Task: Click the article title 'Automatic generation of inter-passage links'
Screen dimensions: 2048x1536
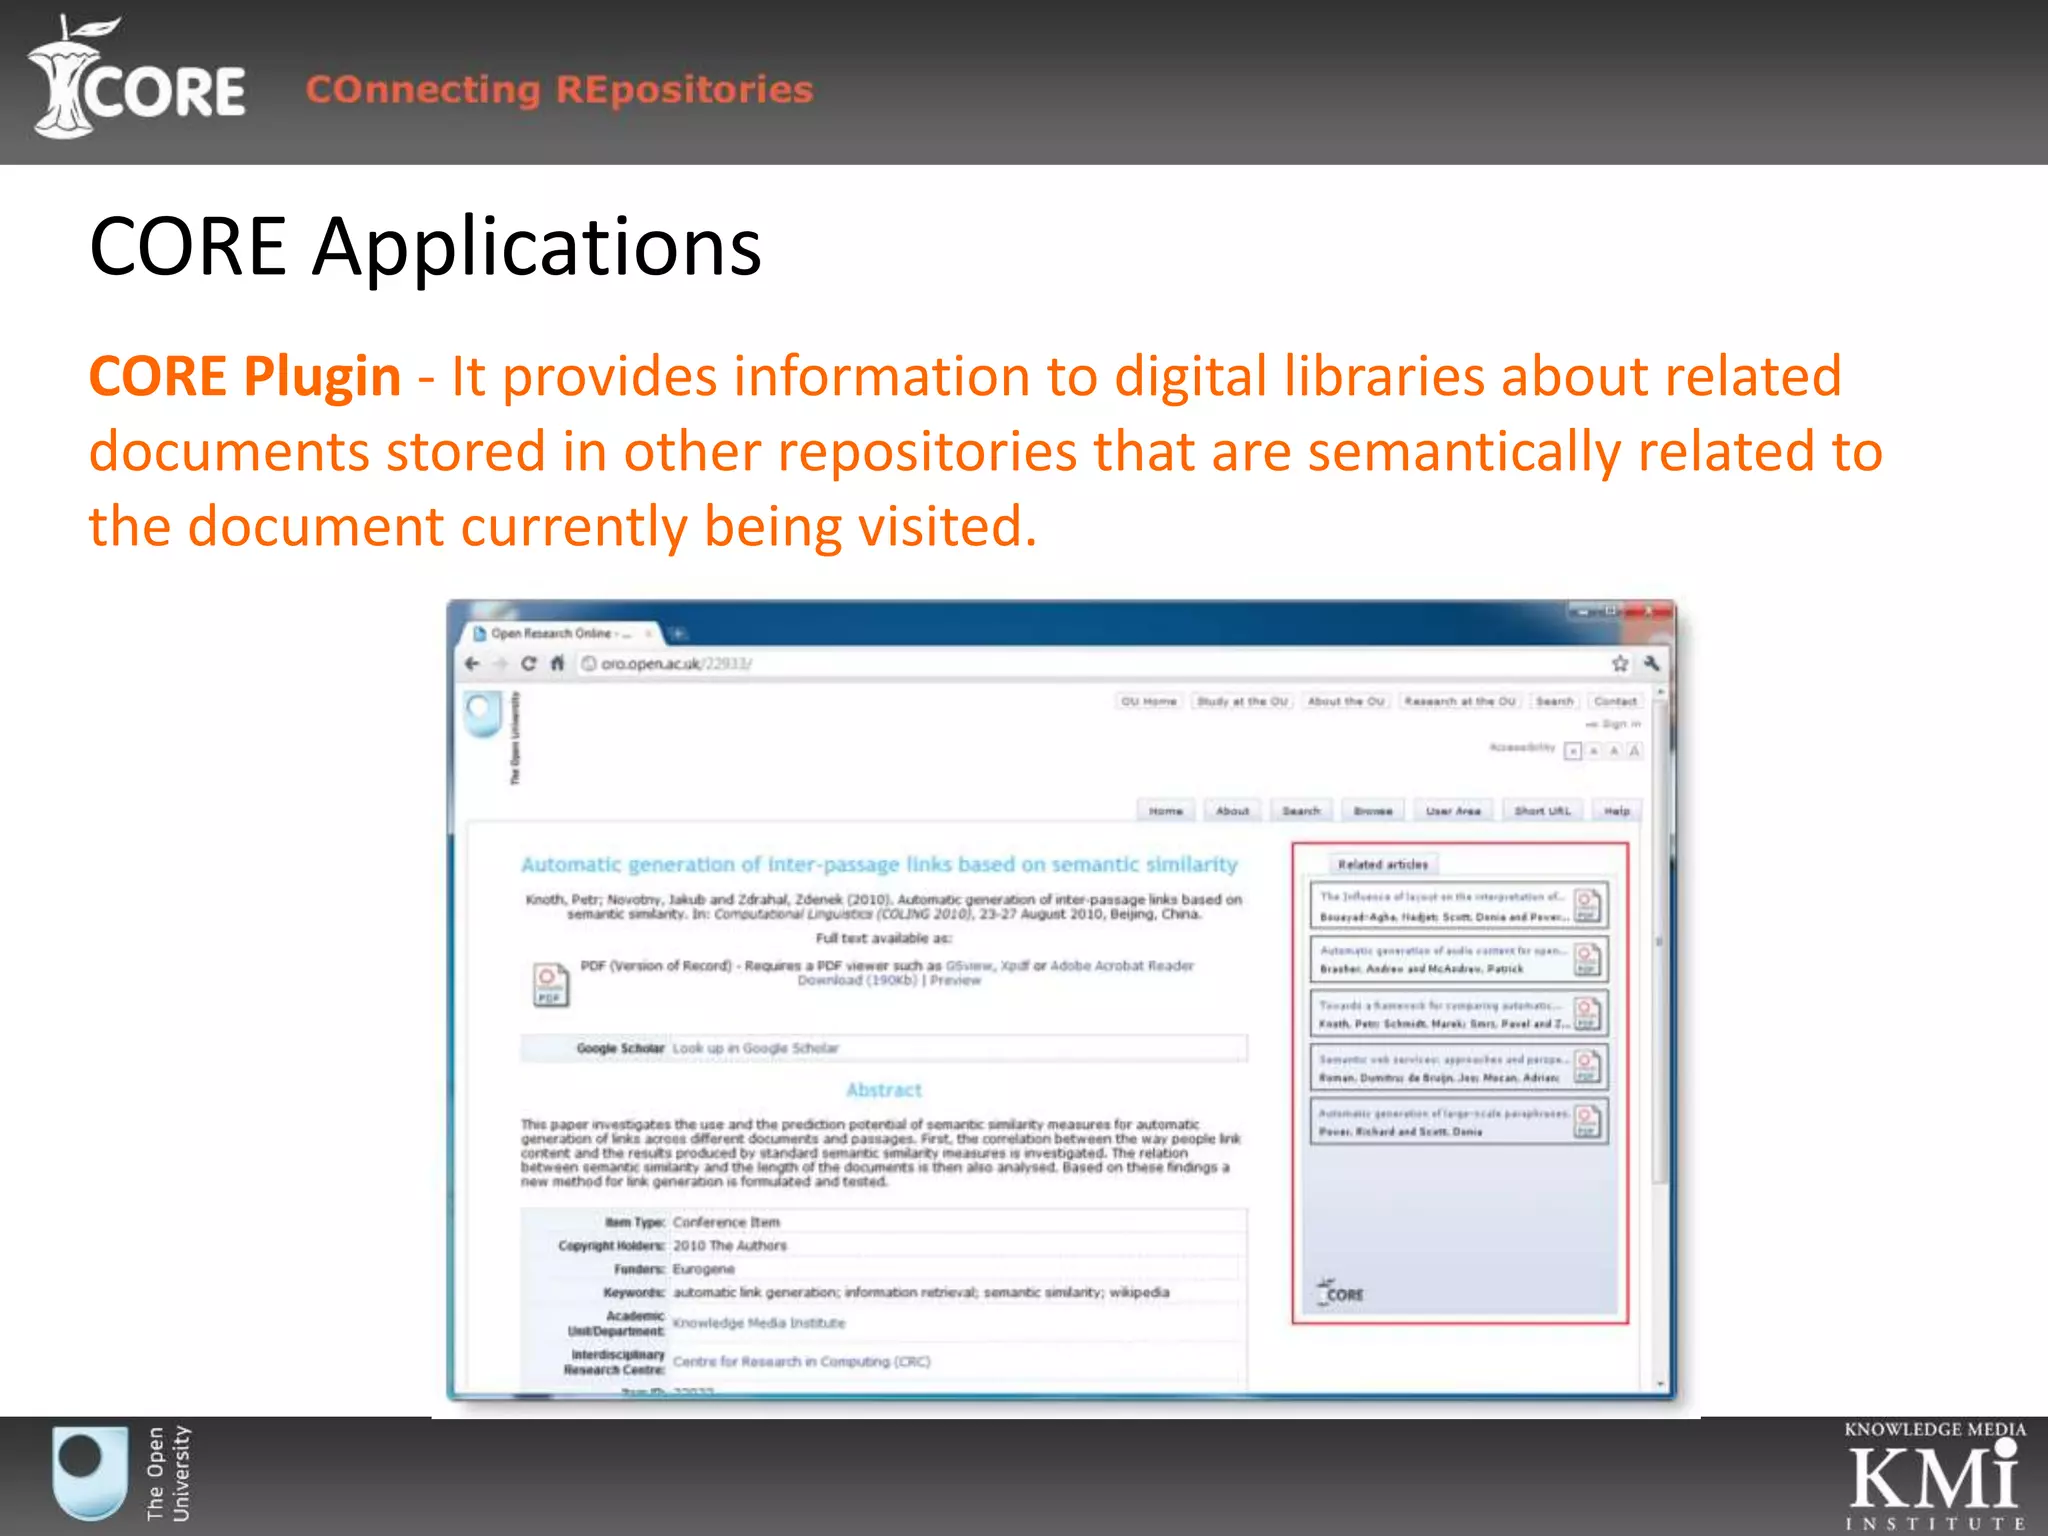Action: [x=880, y=864]
